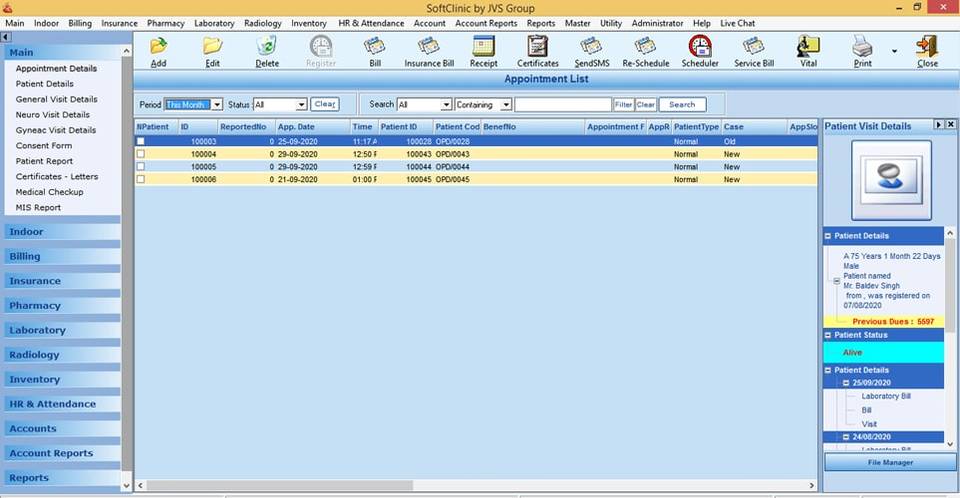Viewport: 960px width, 498px height.
Task: Select the Visit tree entry under 25/09/2020
Action: 869,424
